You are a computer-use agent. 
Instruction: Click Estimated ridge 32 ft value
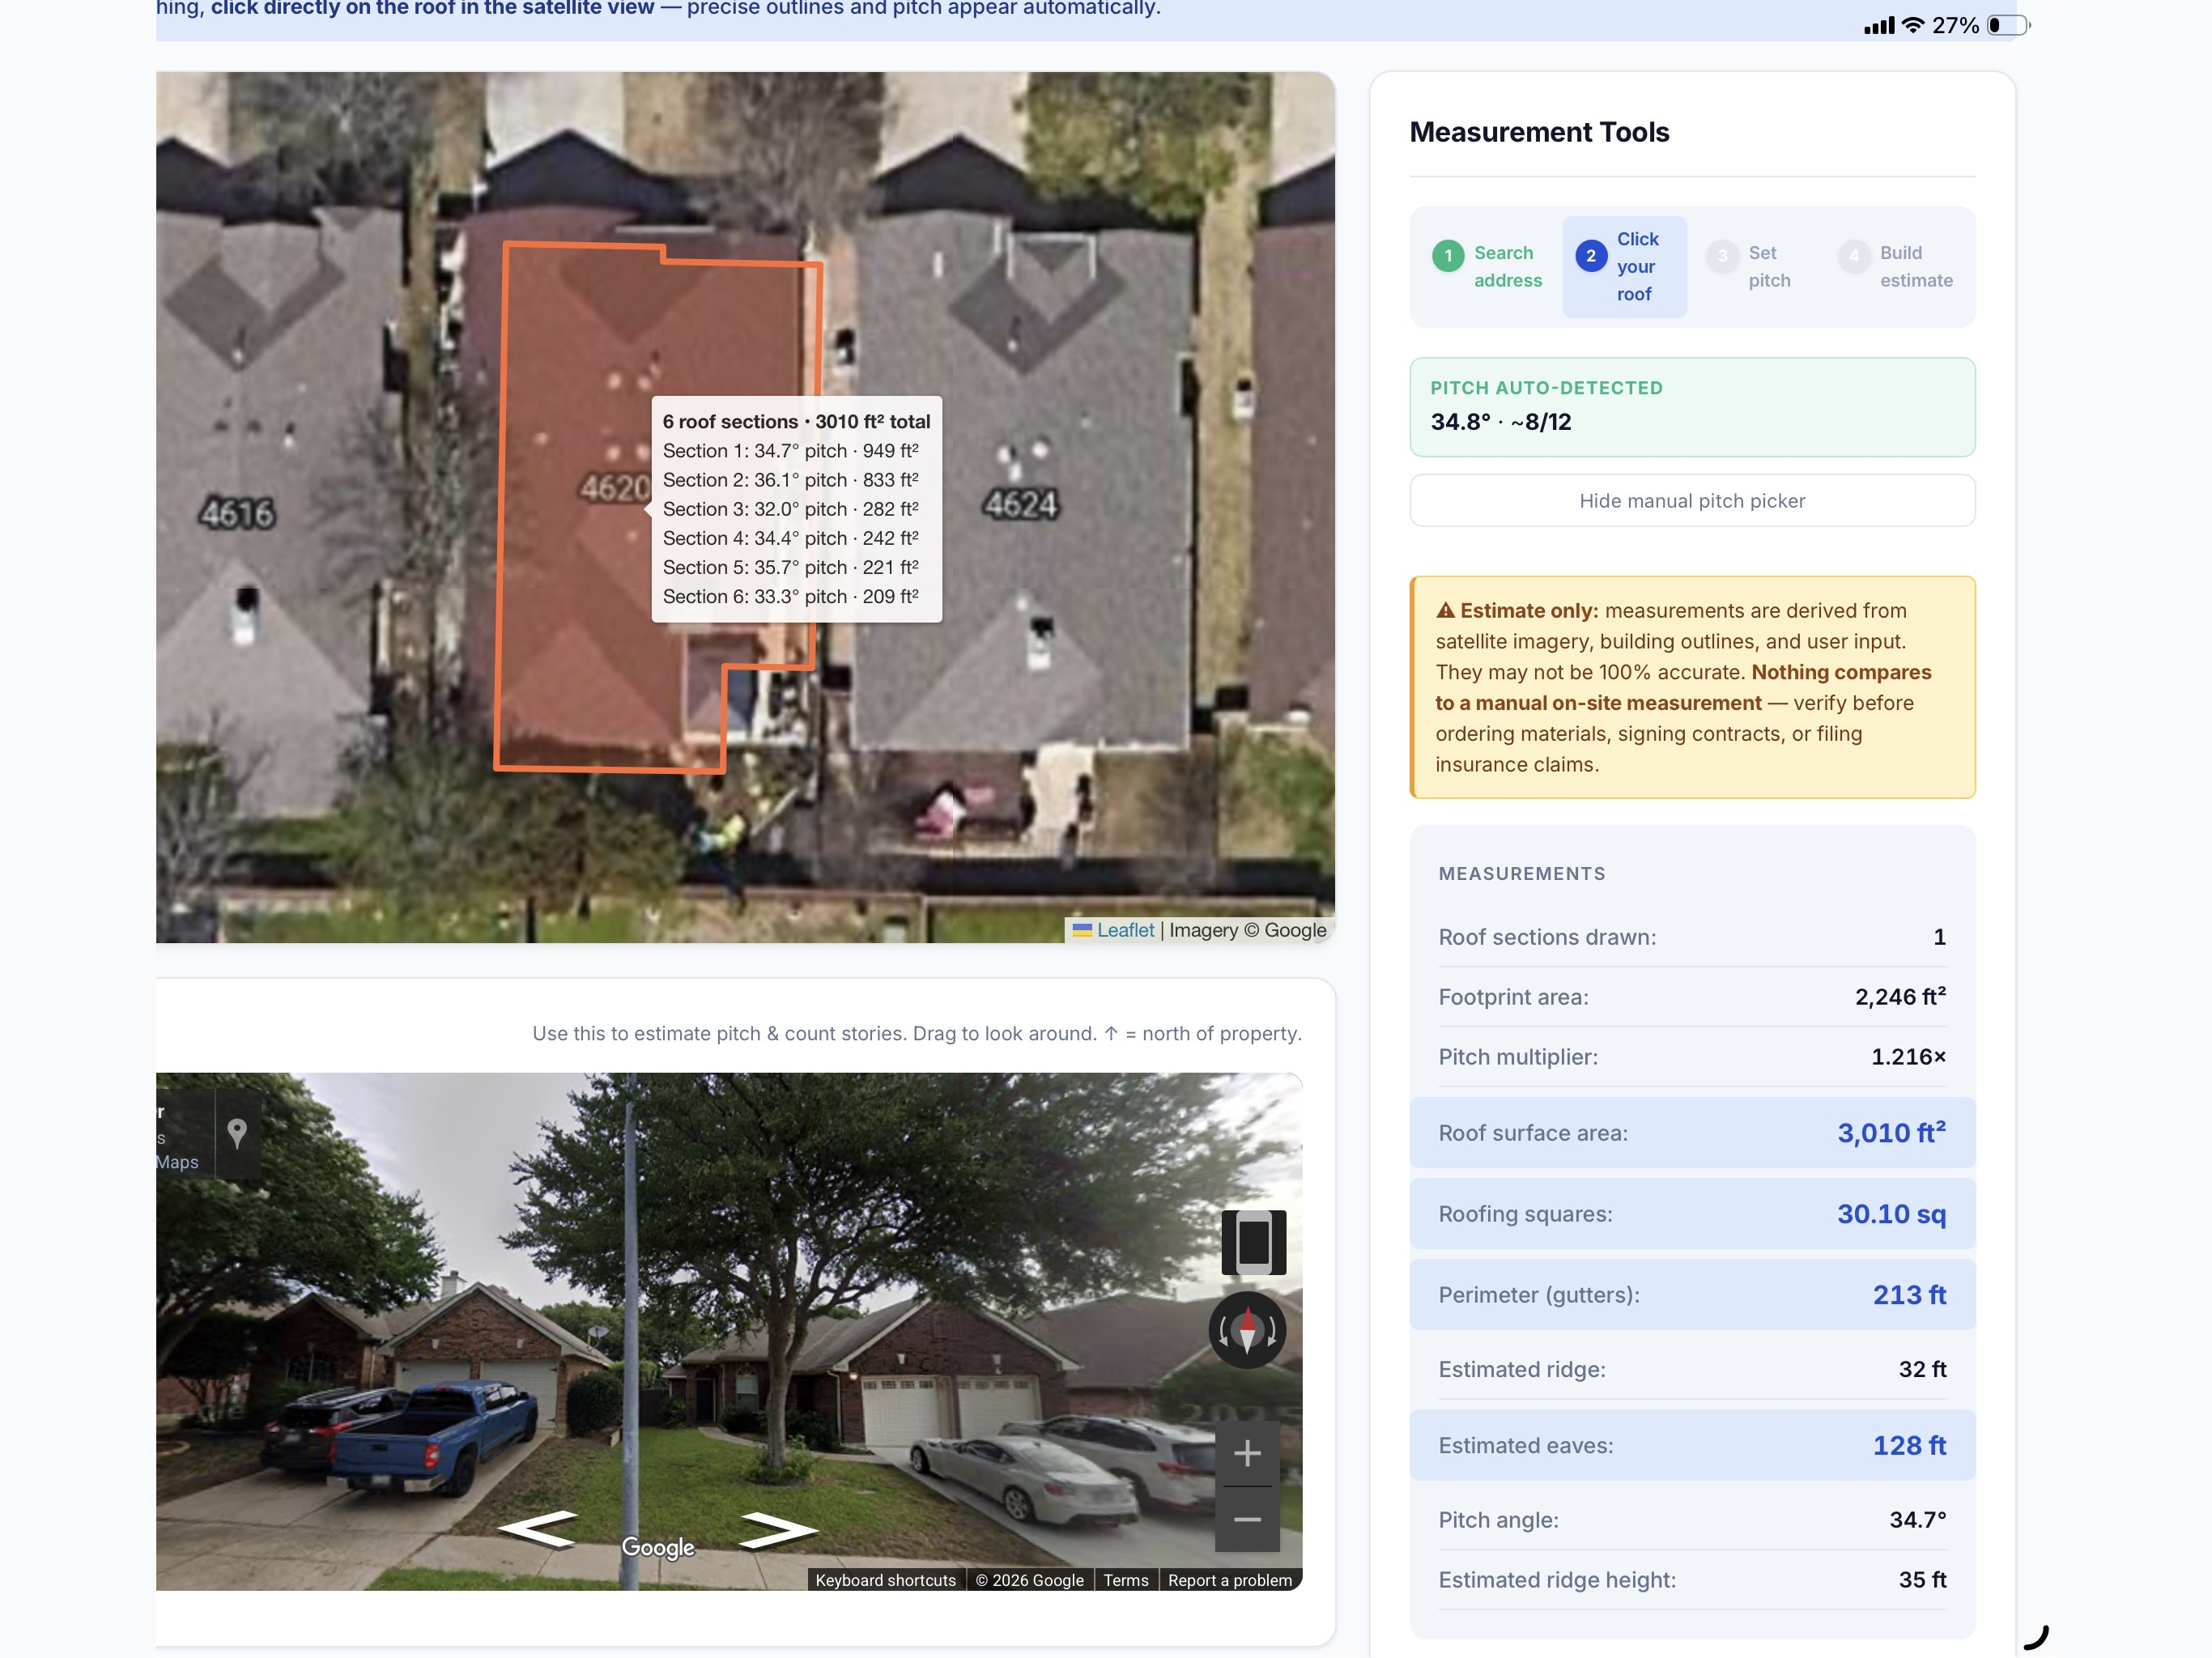click(1922, 1369)
